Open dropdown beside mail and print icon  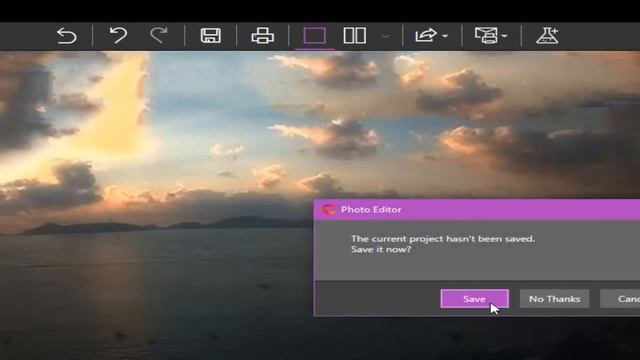[504, 36]
